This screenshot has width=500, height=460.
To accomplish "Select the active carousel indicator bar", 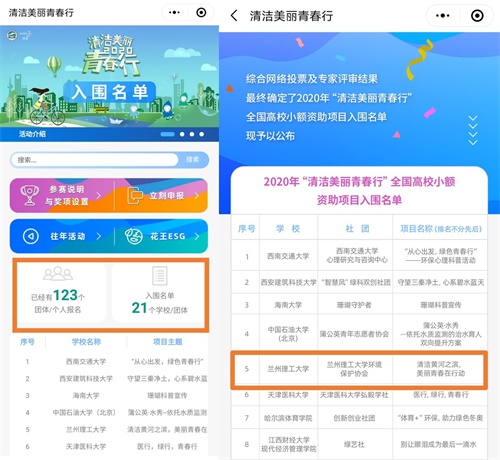I will click(167, 134).
